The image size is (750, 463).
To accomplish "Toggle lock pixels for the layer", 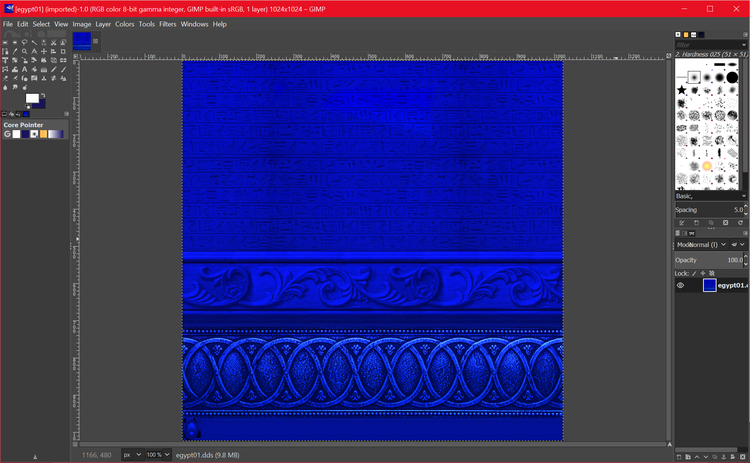I will [694, 274].
